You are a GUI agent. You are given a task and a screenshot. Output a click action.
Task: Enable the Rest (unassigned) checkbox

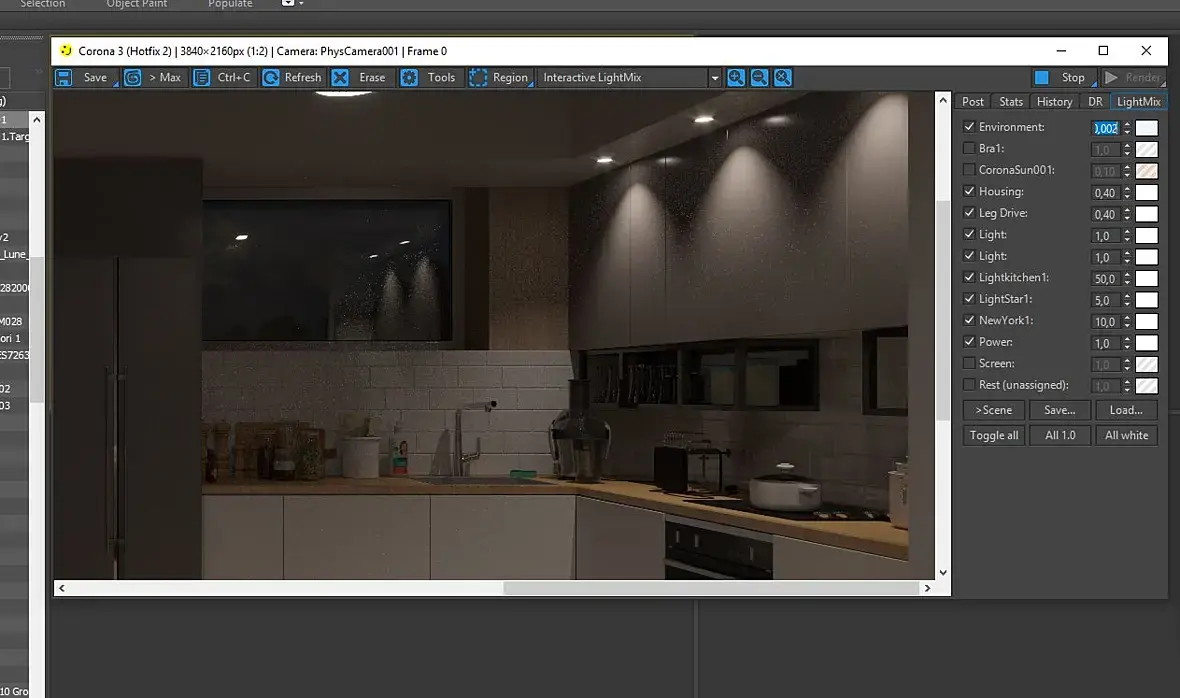pyautogui.click(x=969, y=384)
